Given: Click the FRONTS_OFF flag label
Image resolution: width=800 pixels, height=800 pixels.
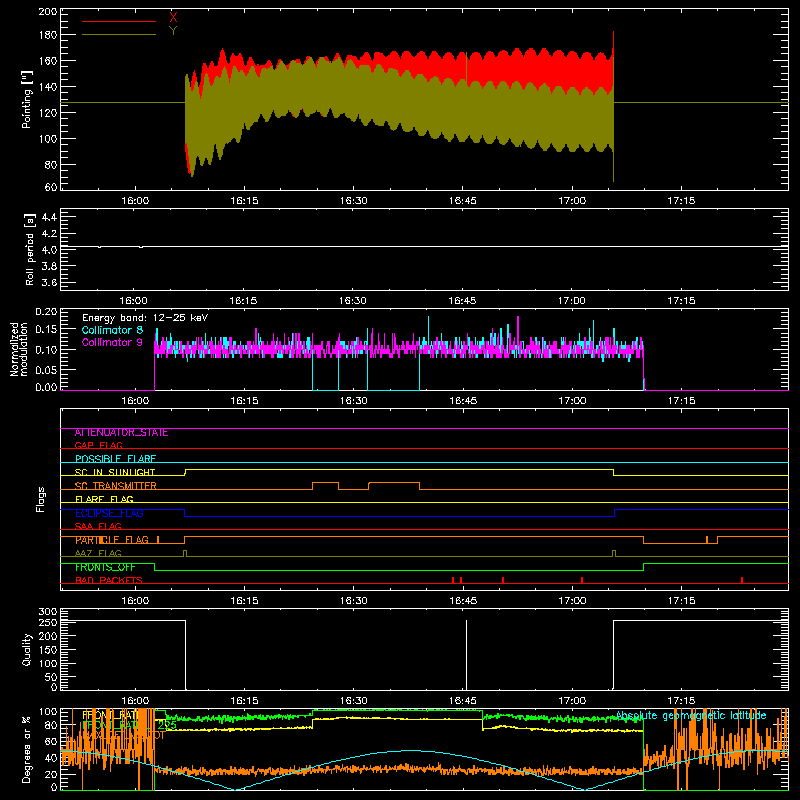Looking at the screenshot, I should click(105, 567).
